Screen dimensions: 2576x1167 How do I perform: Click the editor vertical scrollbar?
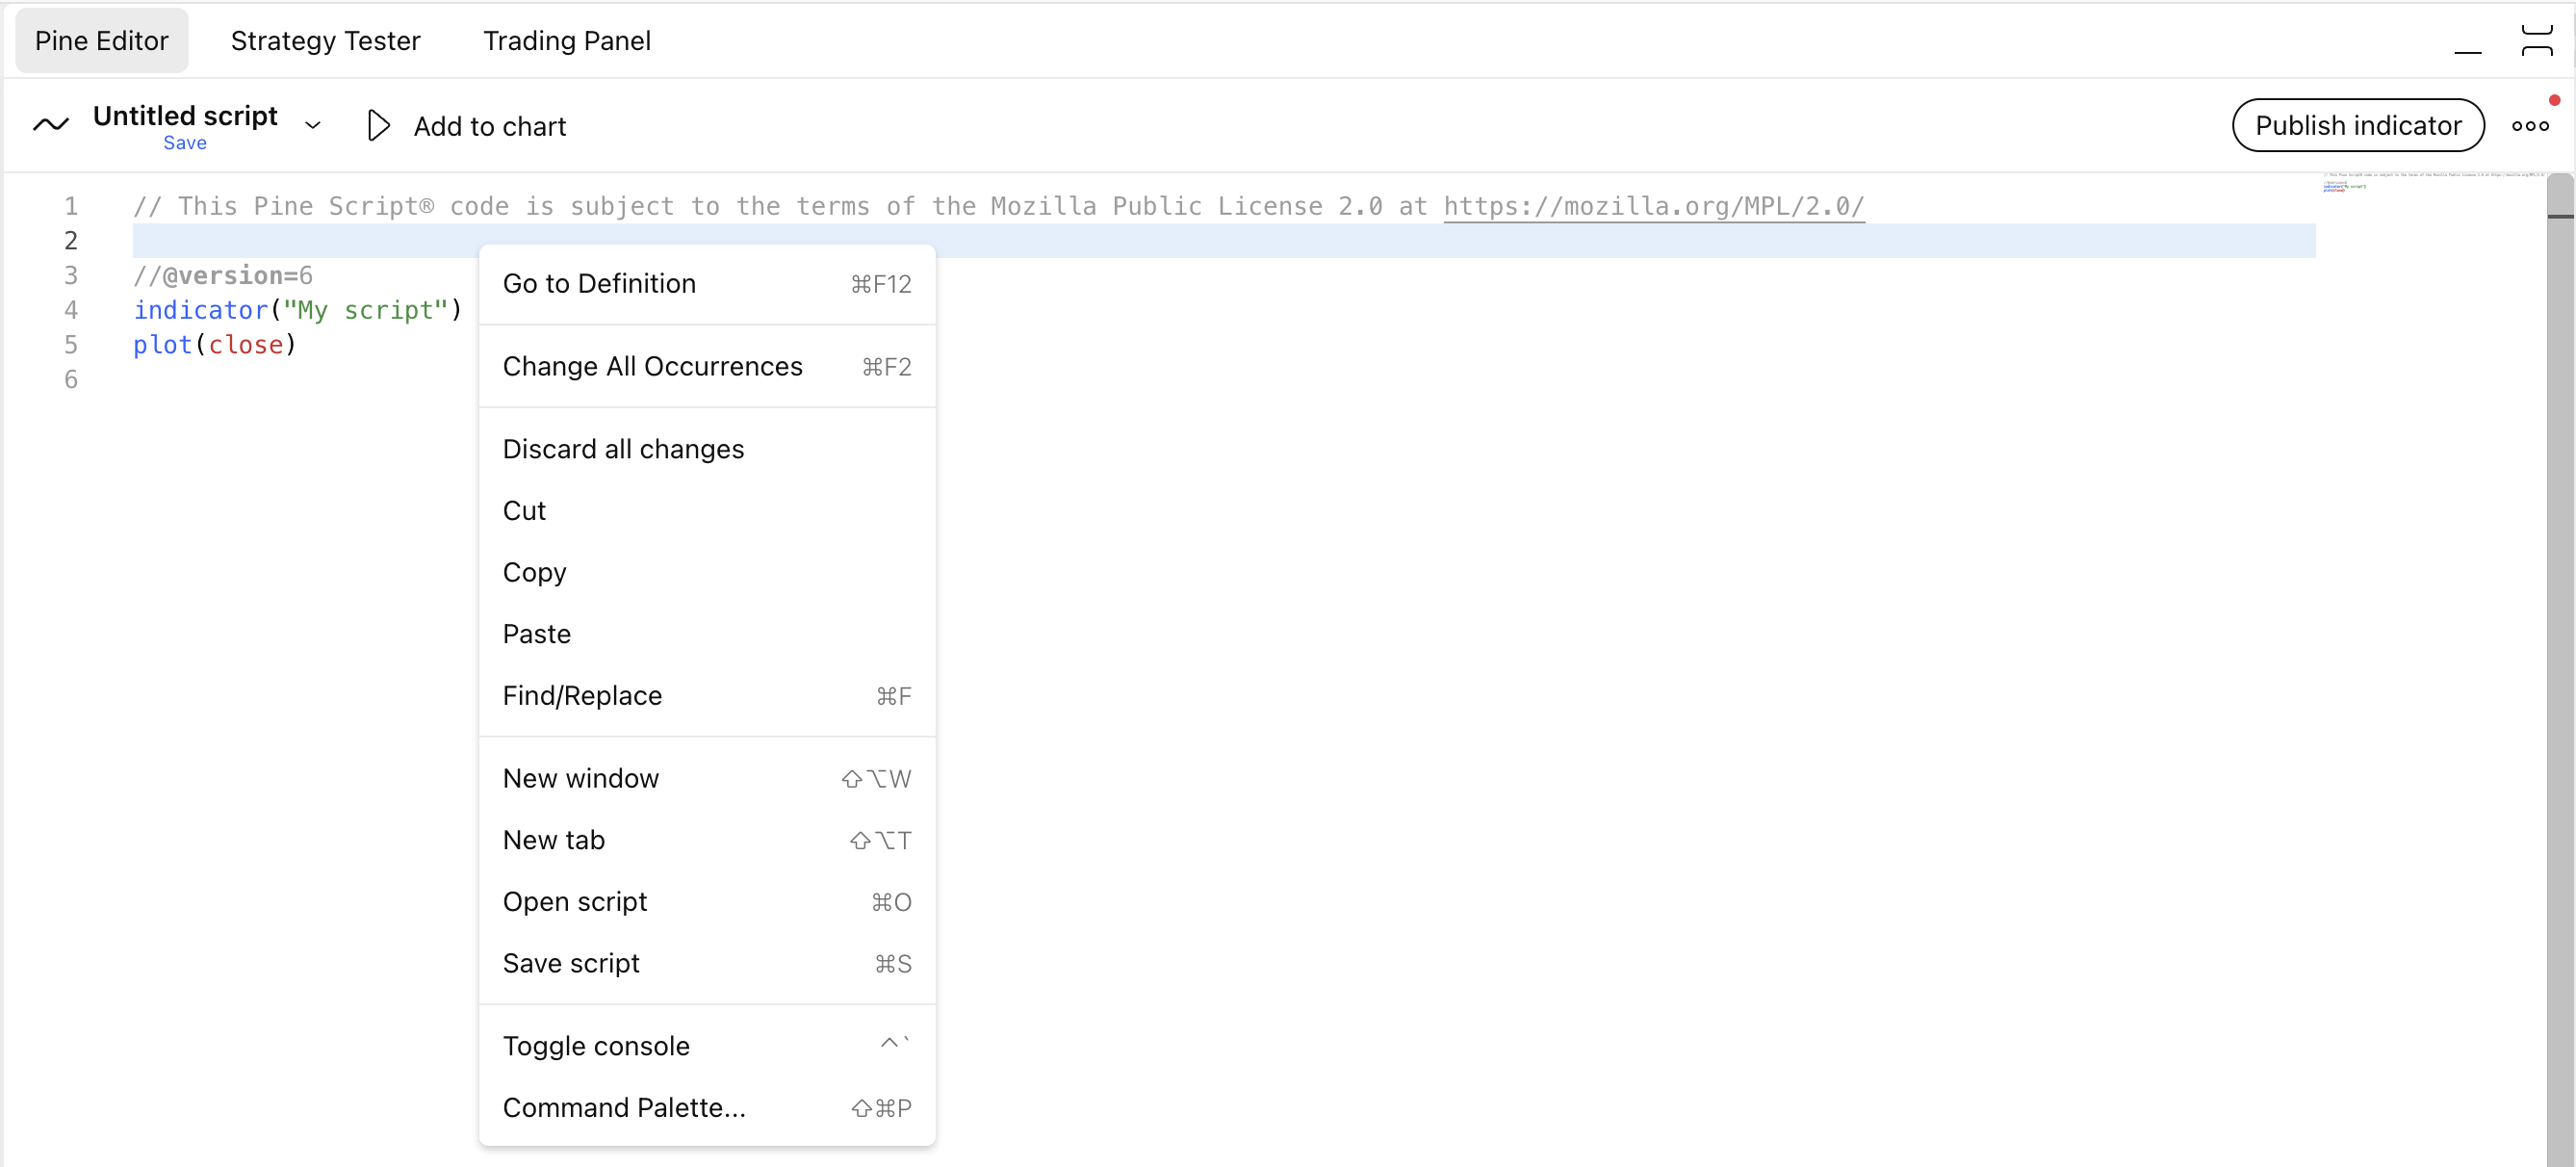(2559, 600)
